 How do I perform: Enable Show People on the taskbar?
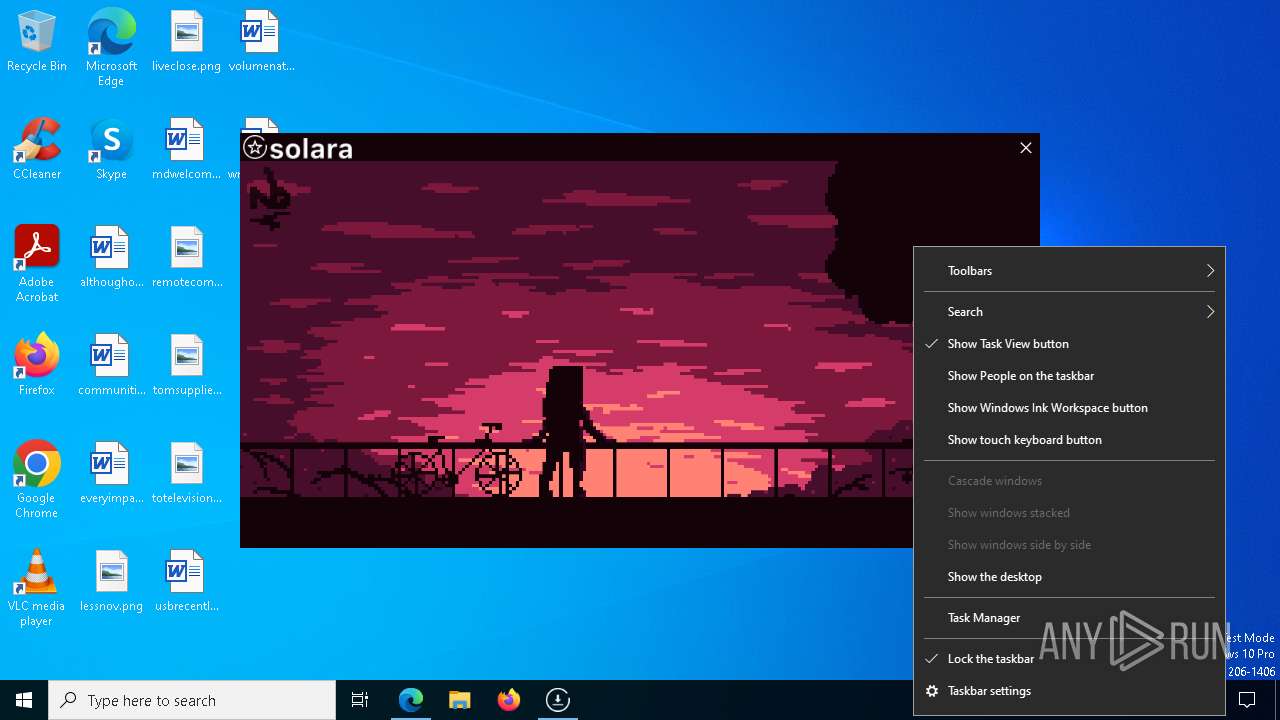(1069, 376)
